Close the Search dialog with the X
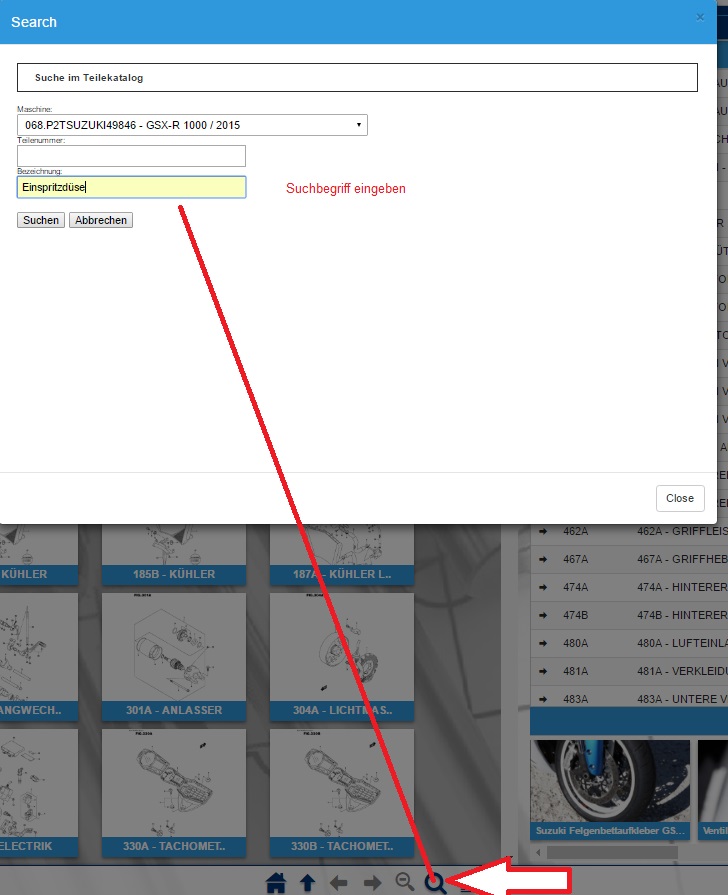 (700, 17)
